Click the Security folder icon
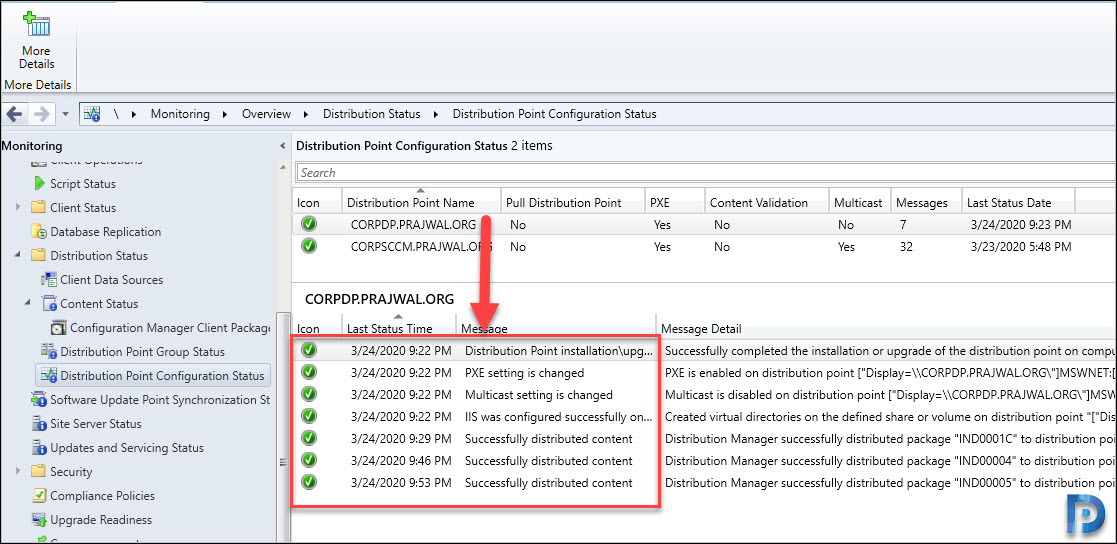Image resolution: width=1117 pixels, height=544 pixels. click(38, 472)
